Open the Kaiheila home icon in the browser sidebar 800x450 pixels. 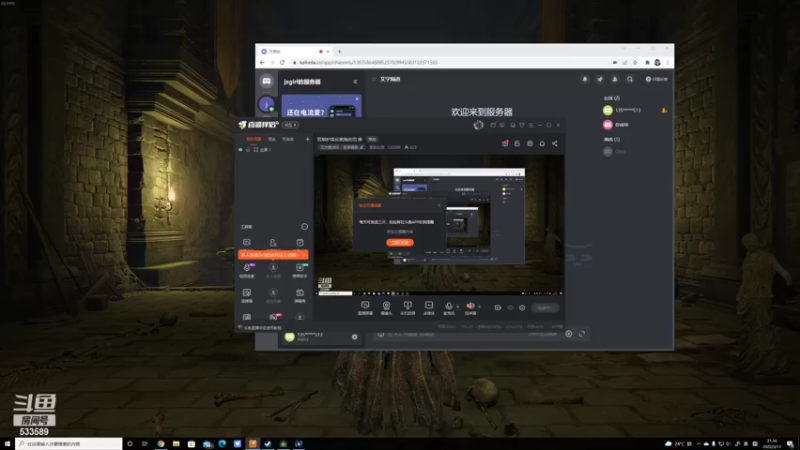(x=266, y=81)
